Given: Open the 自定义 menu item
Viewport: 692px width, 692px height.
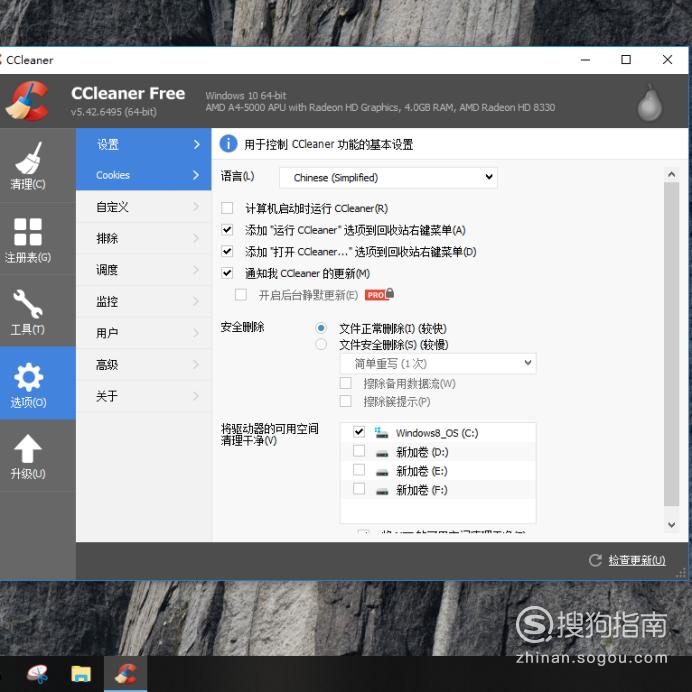Looking at the screenshot, I should pyautogui.click(x=143, y=207).
